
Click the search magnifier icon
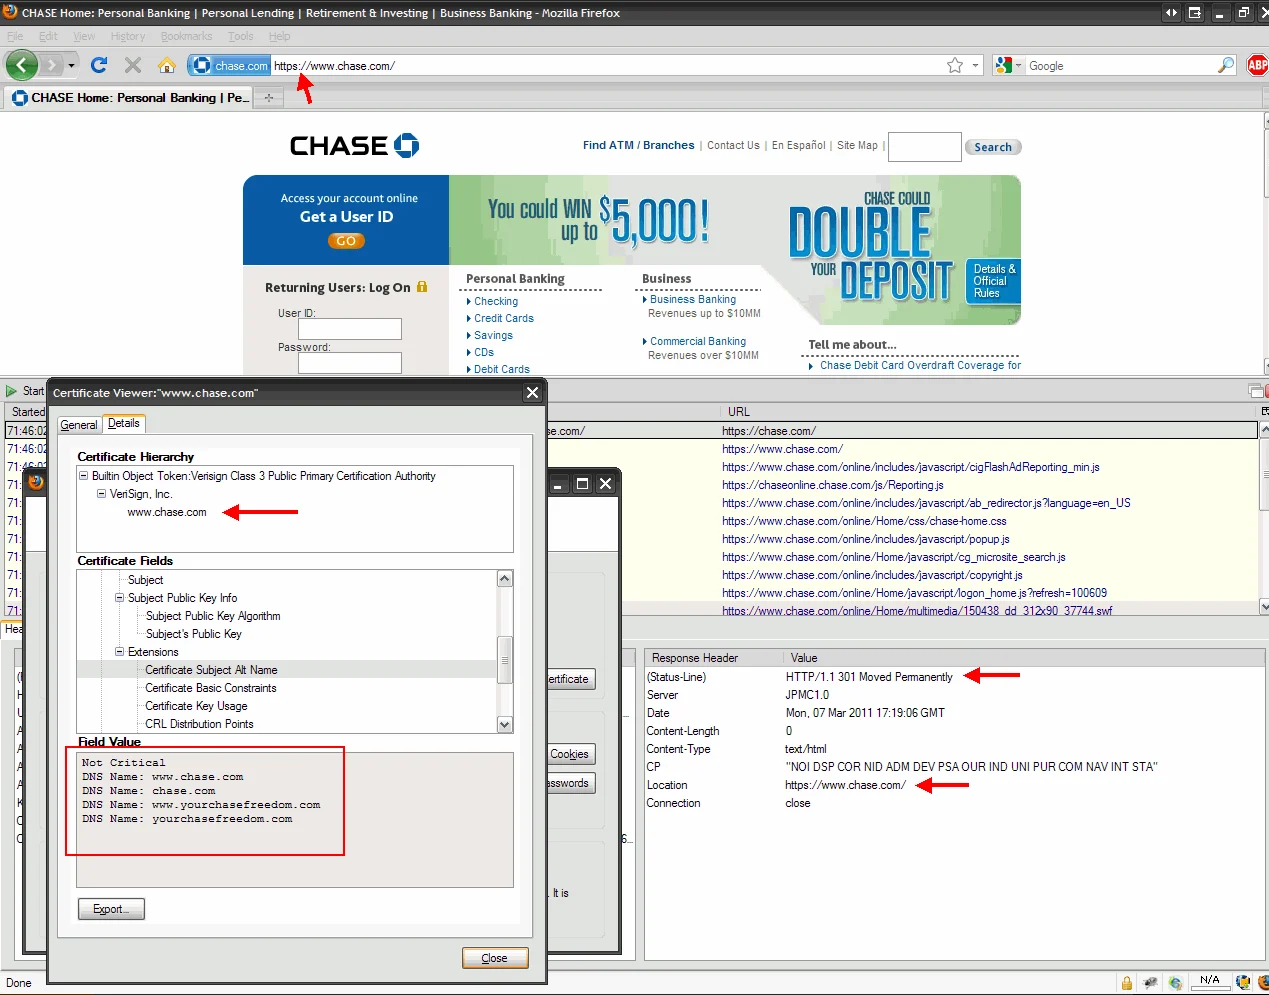[x=1226, y=65]
